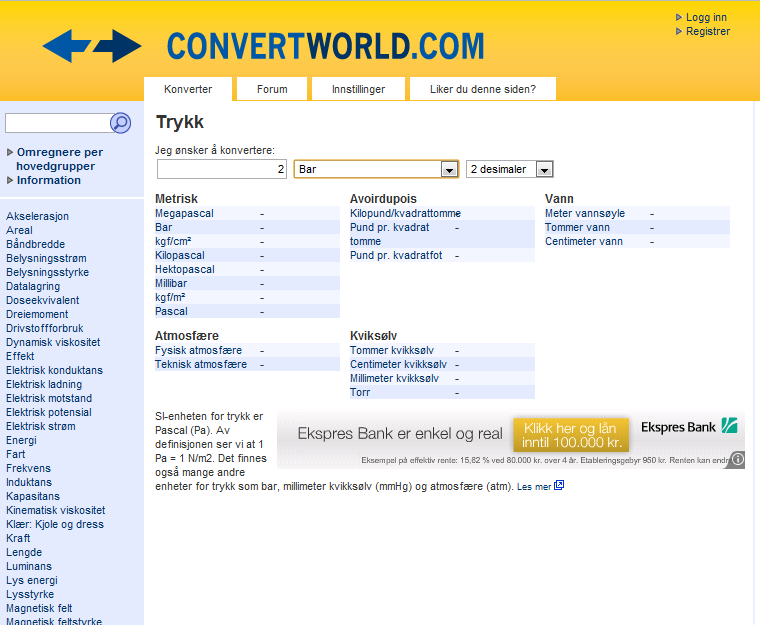Open Båndbredde converter
Image resolution: width=760 pixels, height=625 pixels.
(x=35, y=244)
